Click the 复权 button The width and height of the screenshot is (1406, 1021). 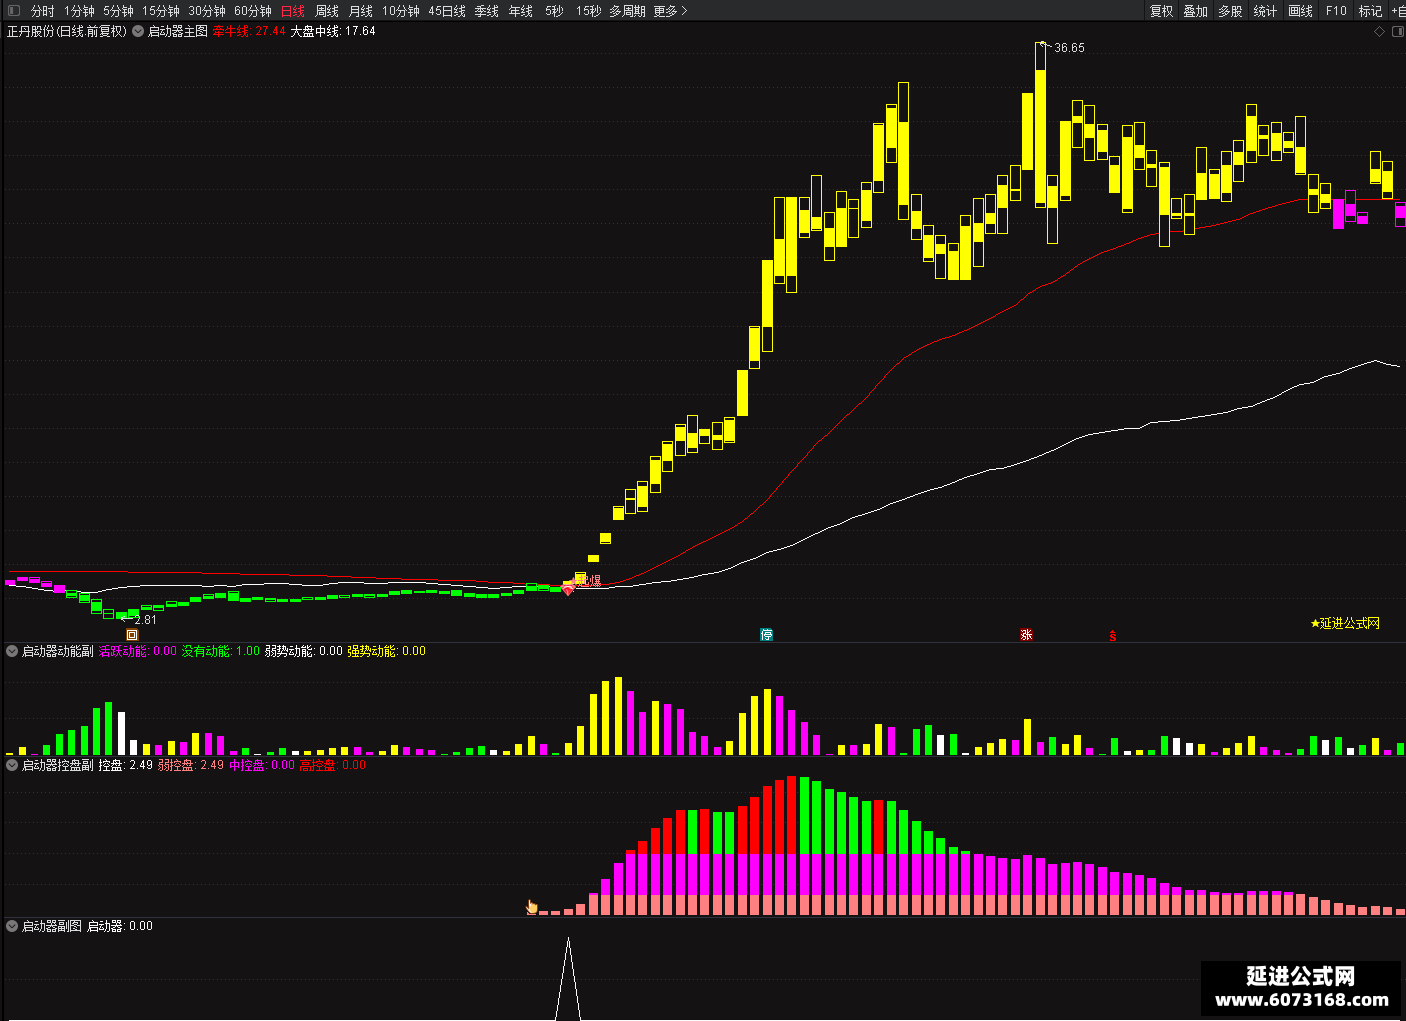[1161, 11]
